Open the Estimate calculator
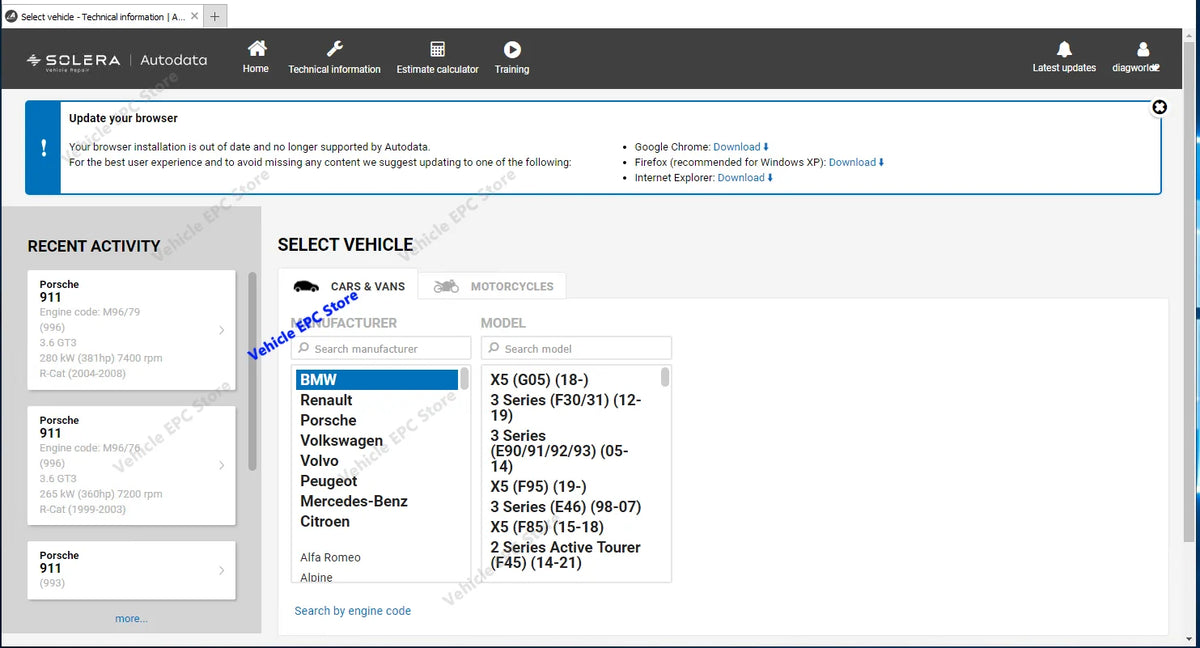Screen dimensions: 1200x648 437,57
